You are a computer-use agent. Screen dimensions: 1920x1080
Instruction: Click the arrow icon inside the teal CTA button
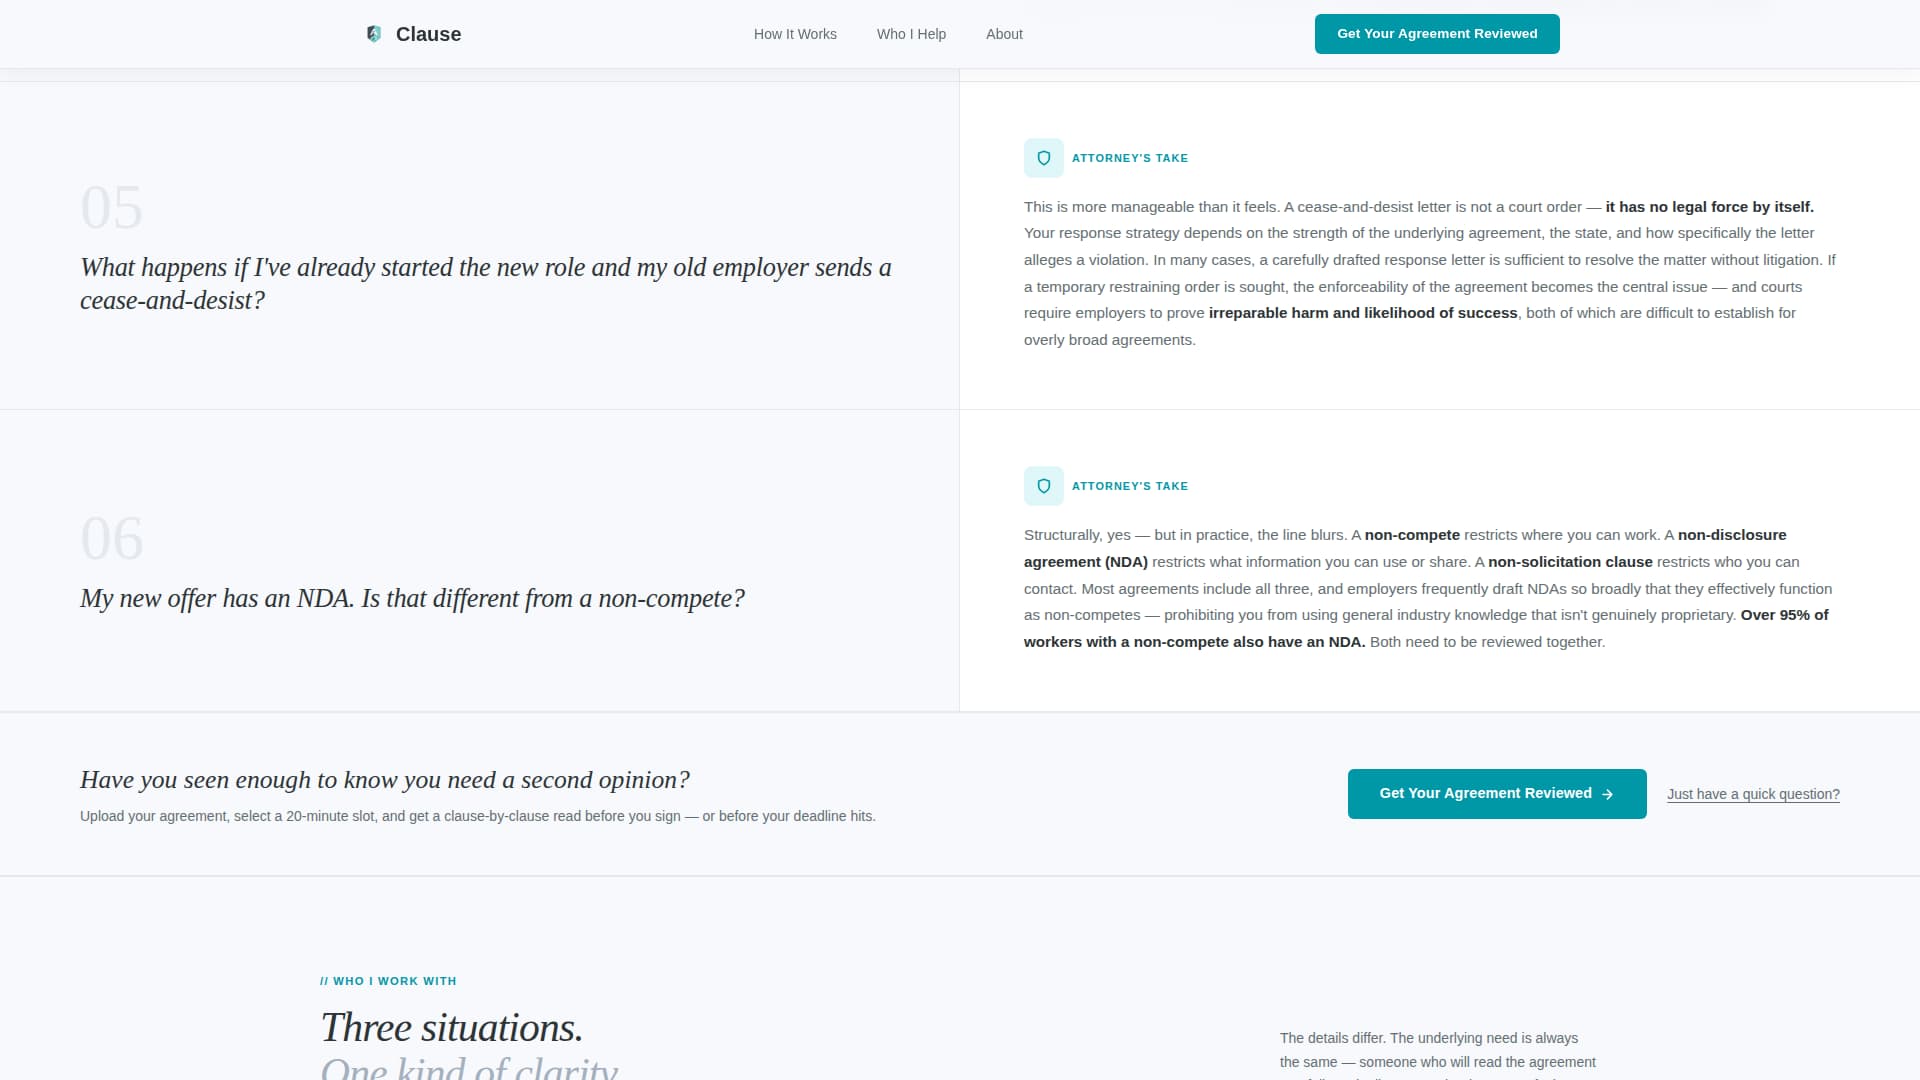click(x=1609, y=793)
